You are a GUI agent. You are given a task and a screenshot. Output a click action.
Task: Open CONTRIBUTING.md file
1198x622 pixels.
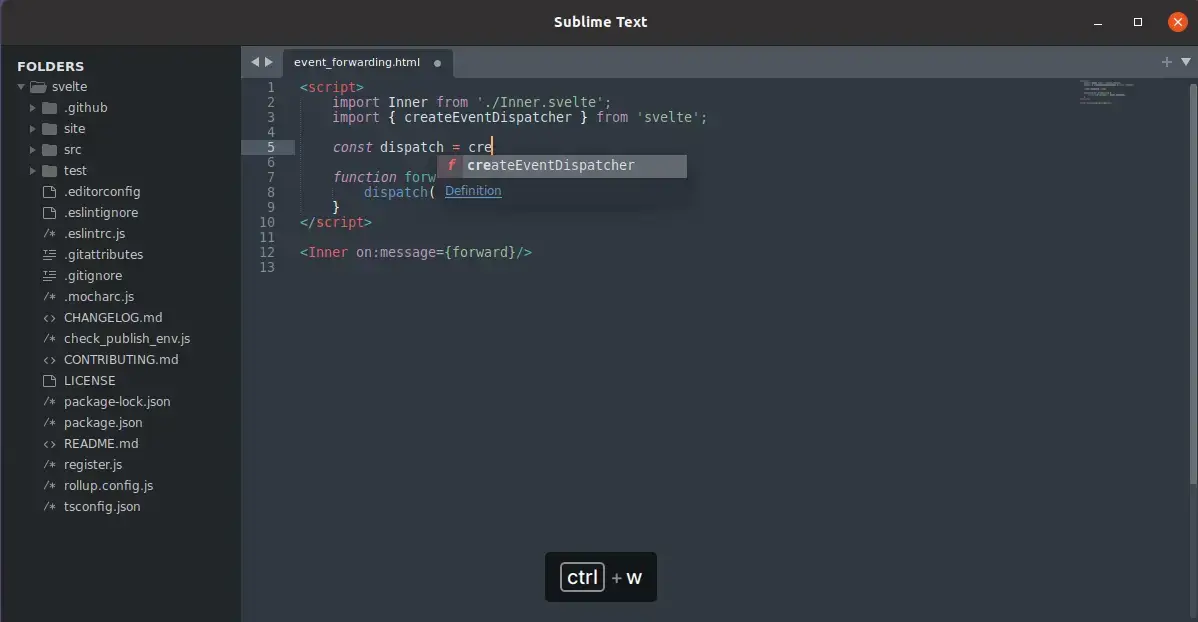[121, 360]
